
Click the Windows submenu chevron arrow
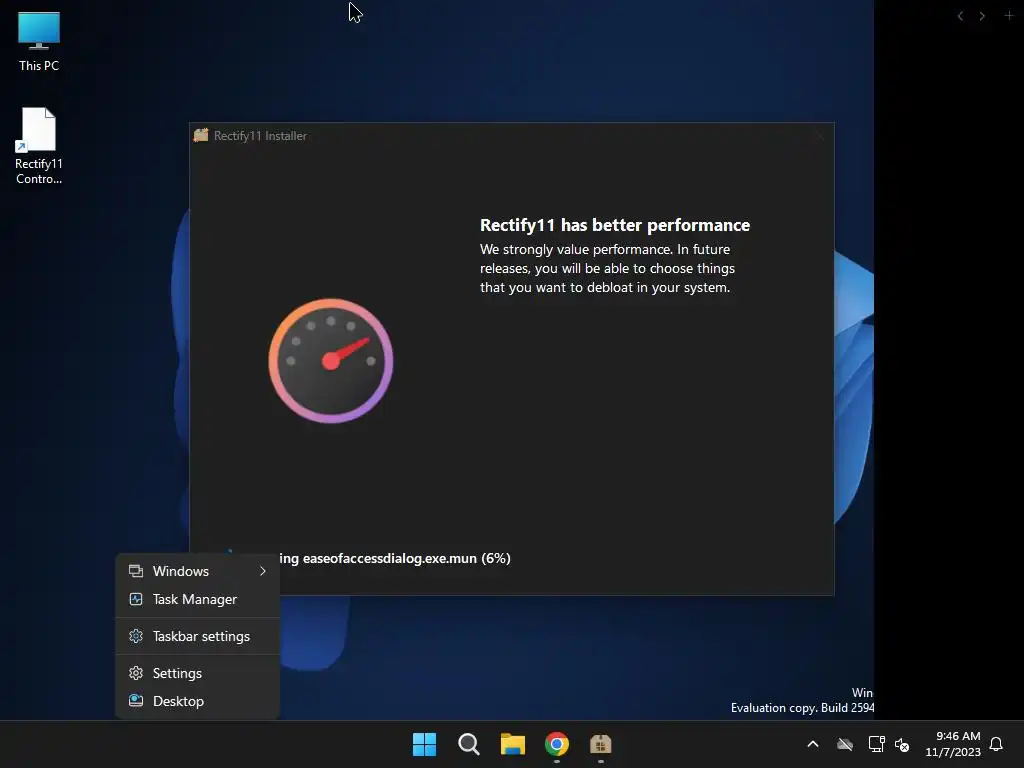pyautogui.click(x=263, y=571)
